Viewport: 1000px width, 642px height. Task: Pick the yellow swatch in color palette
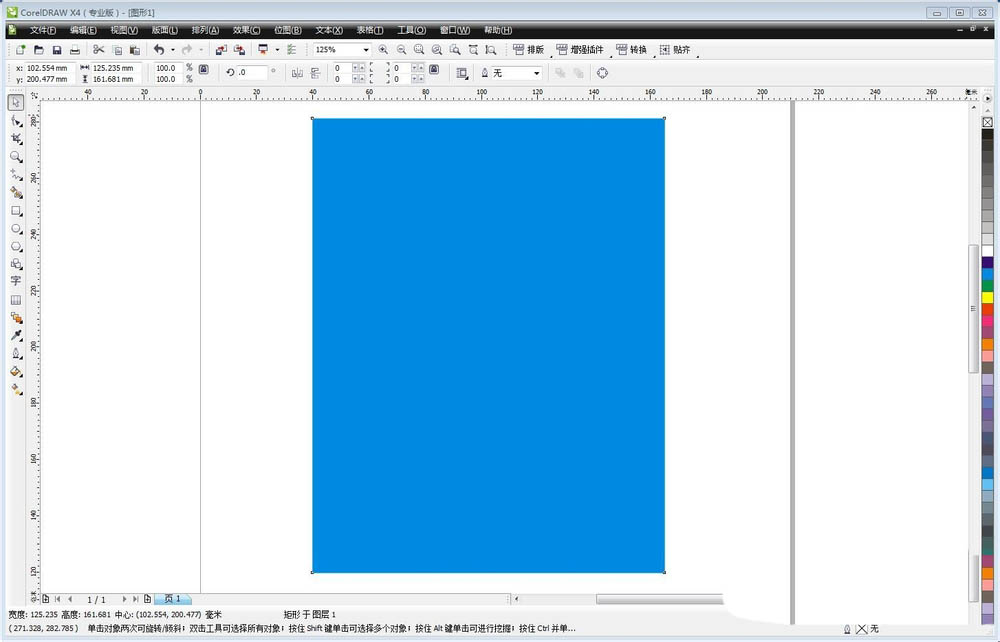[x=987, y=297]
